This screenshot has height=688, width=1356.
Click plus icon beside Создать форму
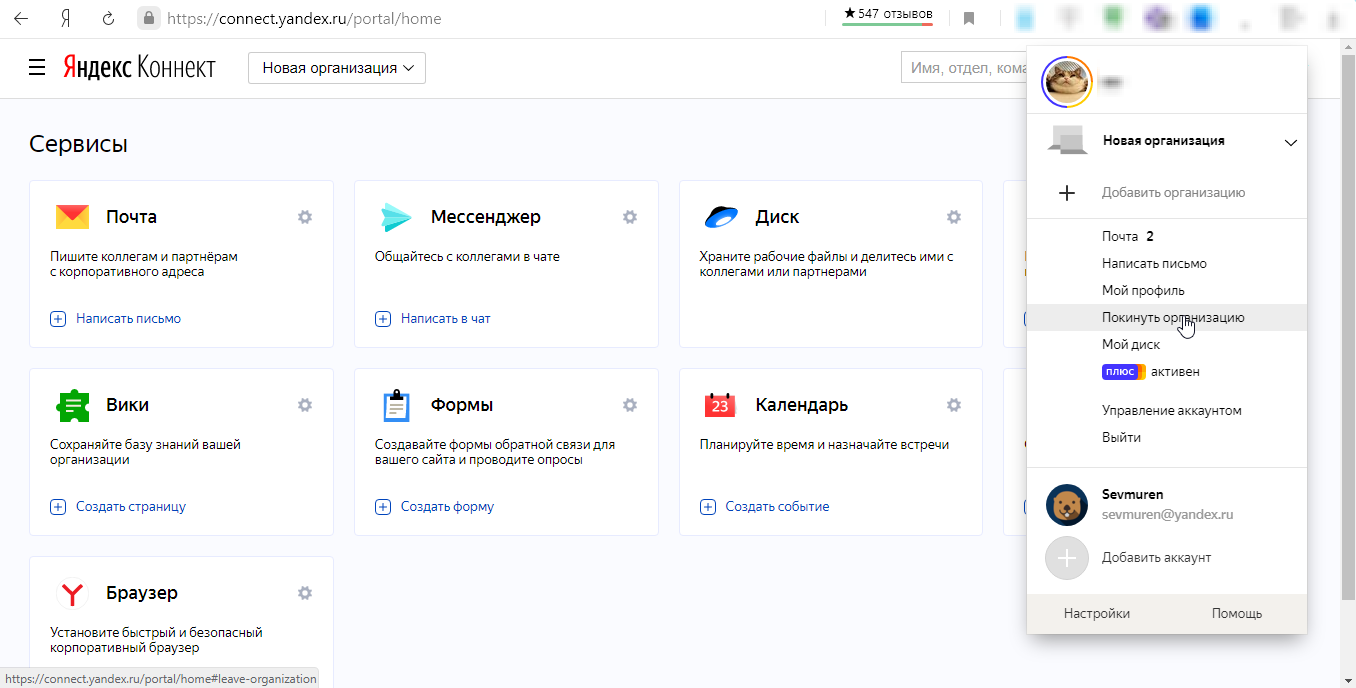[x=383, y=507]
